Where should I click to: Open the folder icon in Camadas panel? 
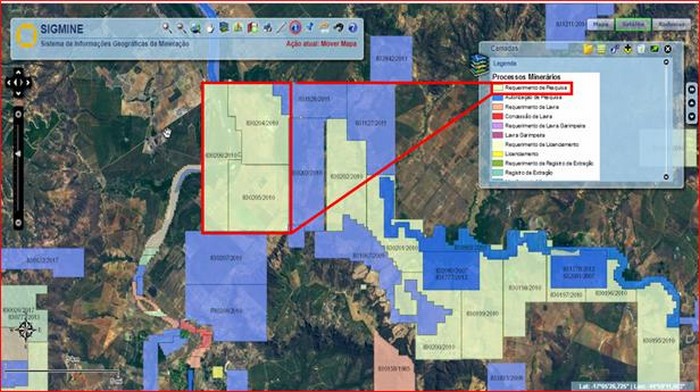pyautogui.click(x=588, y=49)
